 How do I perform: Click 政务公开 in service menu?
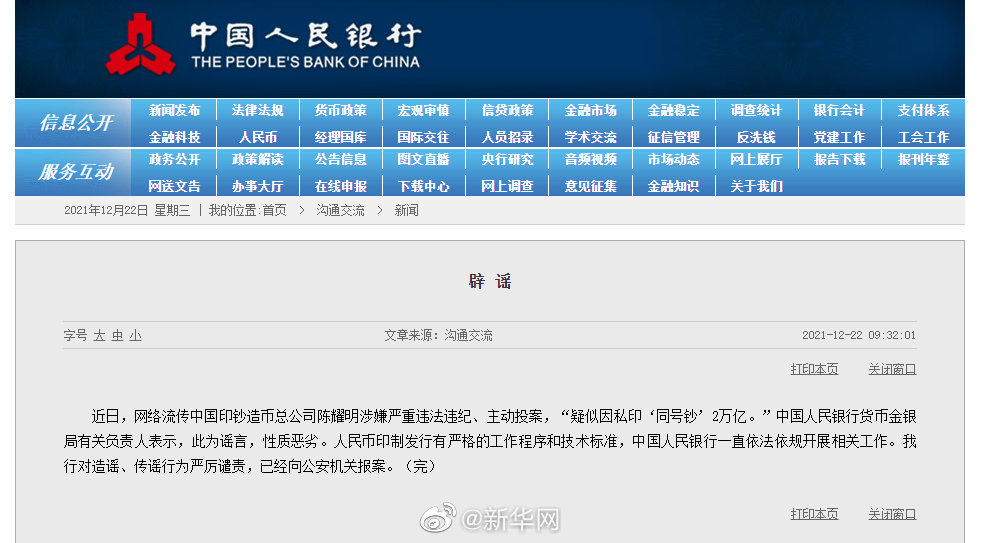tap(174, 159)
